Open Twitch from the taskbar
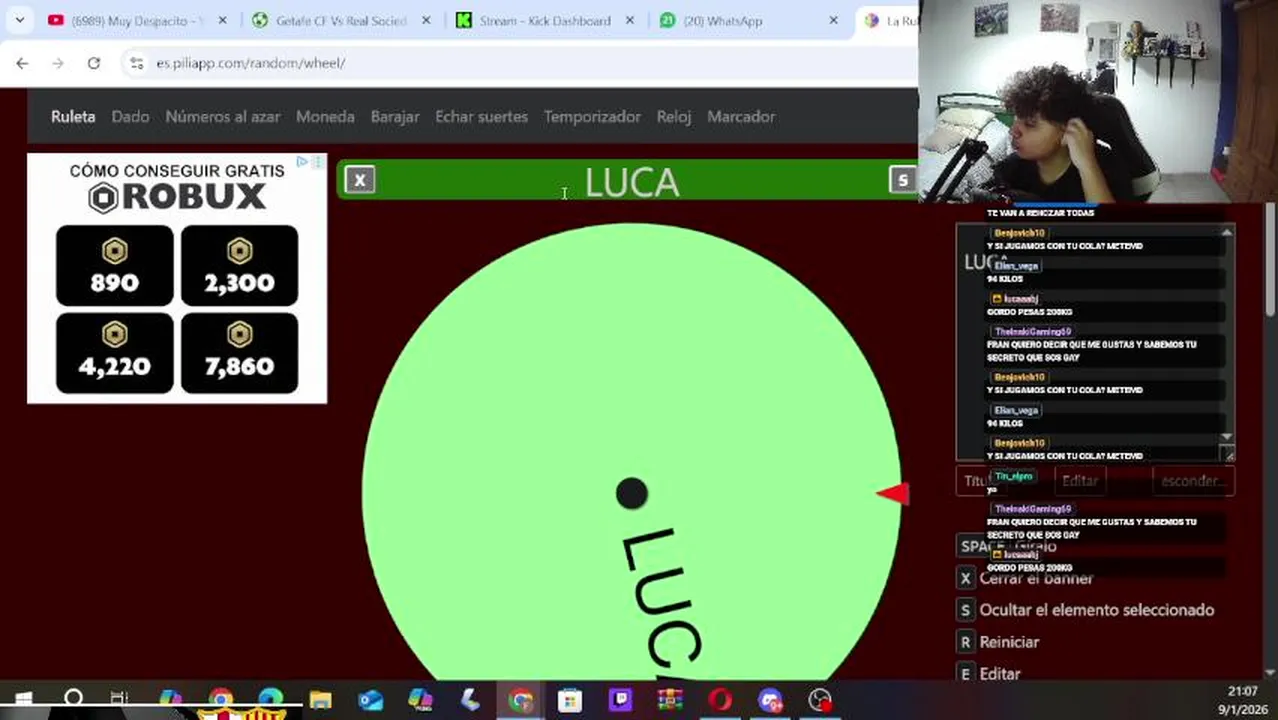Viewport: 1278px width, 720px height. click(x=620, y=700)
